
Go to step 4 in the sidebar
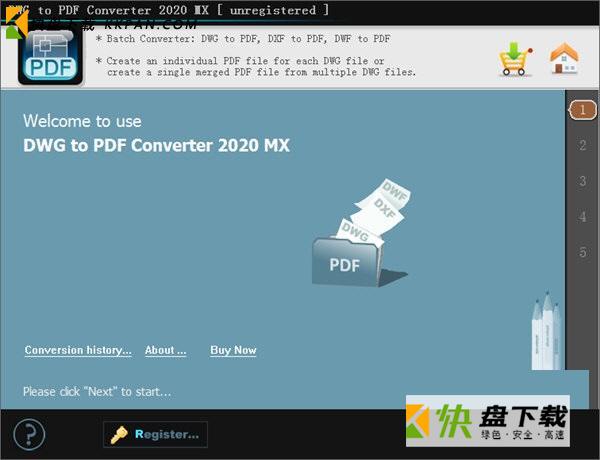click(x=582, y=217)
